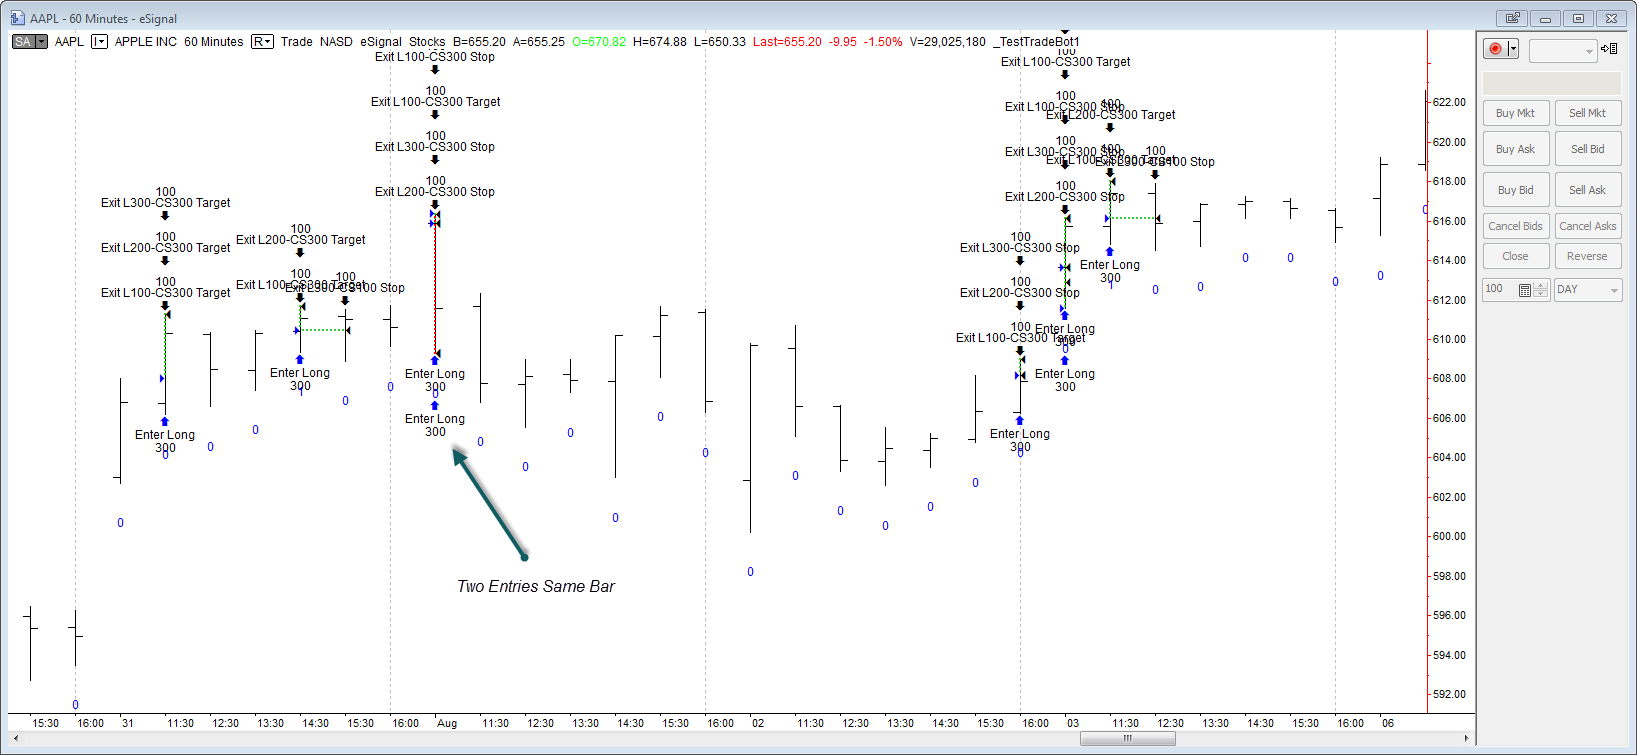Click the V=29,025,180 volume text
This screenshot has height=755, width=1637.
coord(948,42)
